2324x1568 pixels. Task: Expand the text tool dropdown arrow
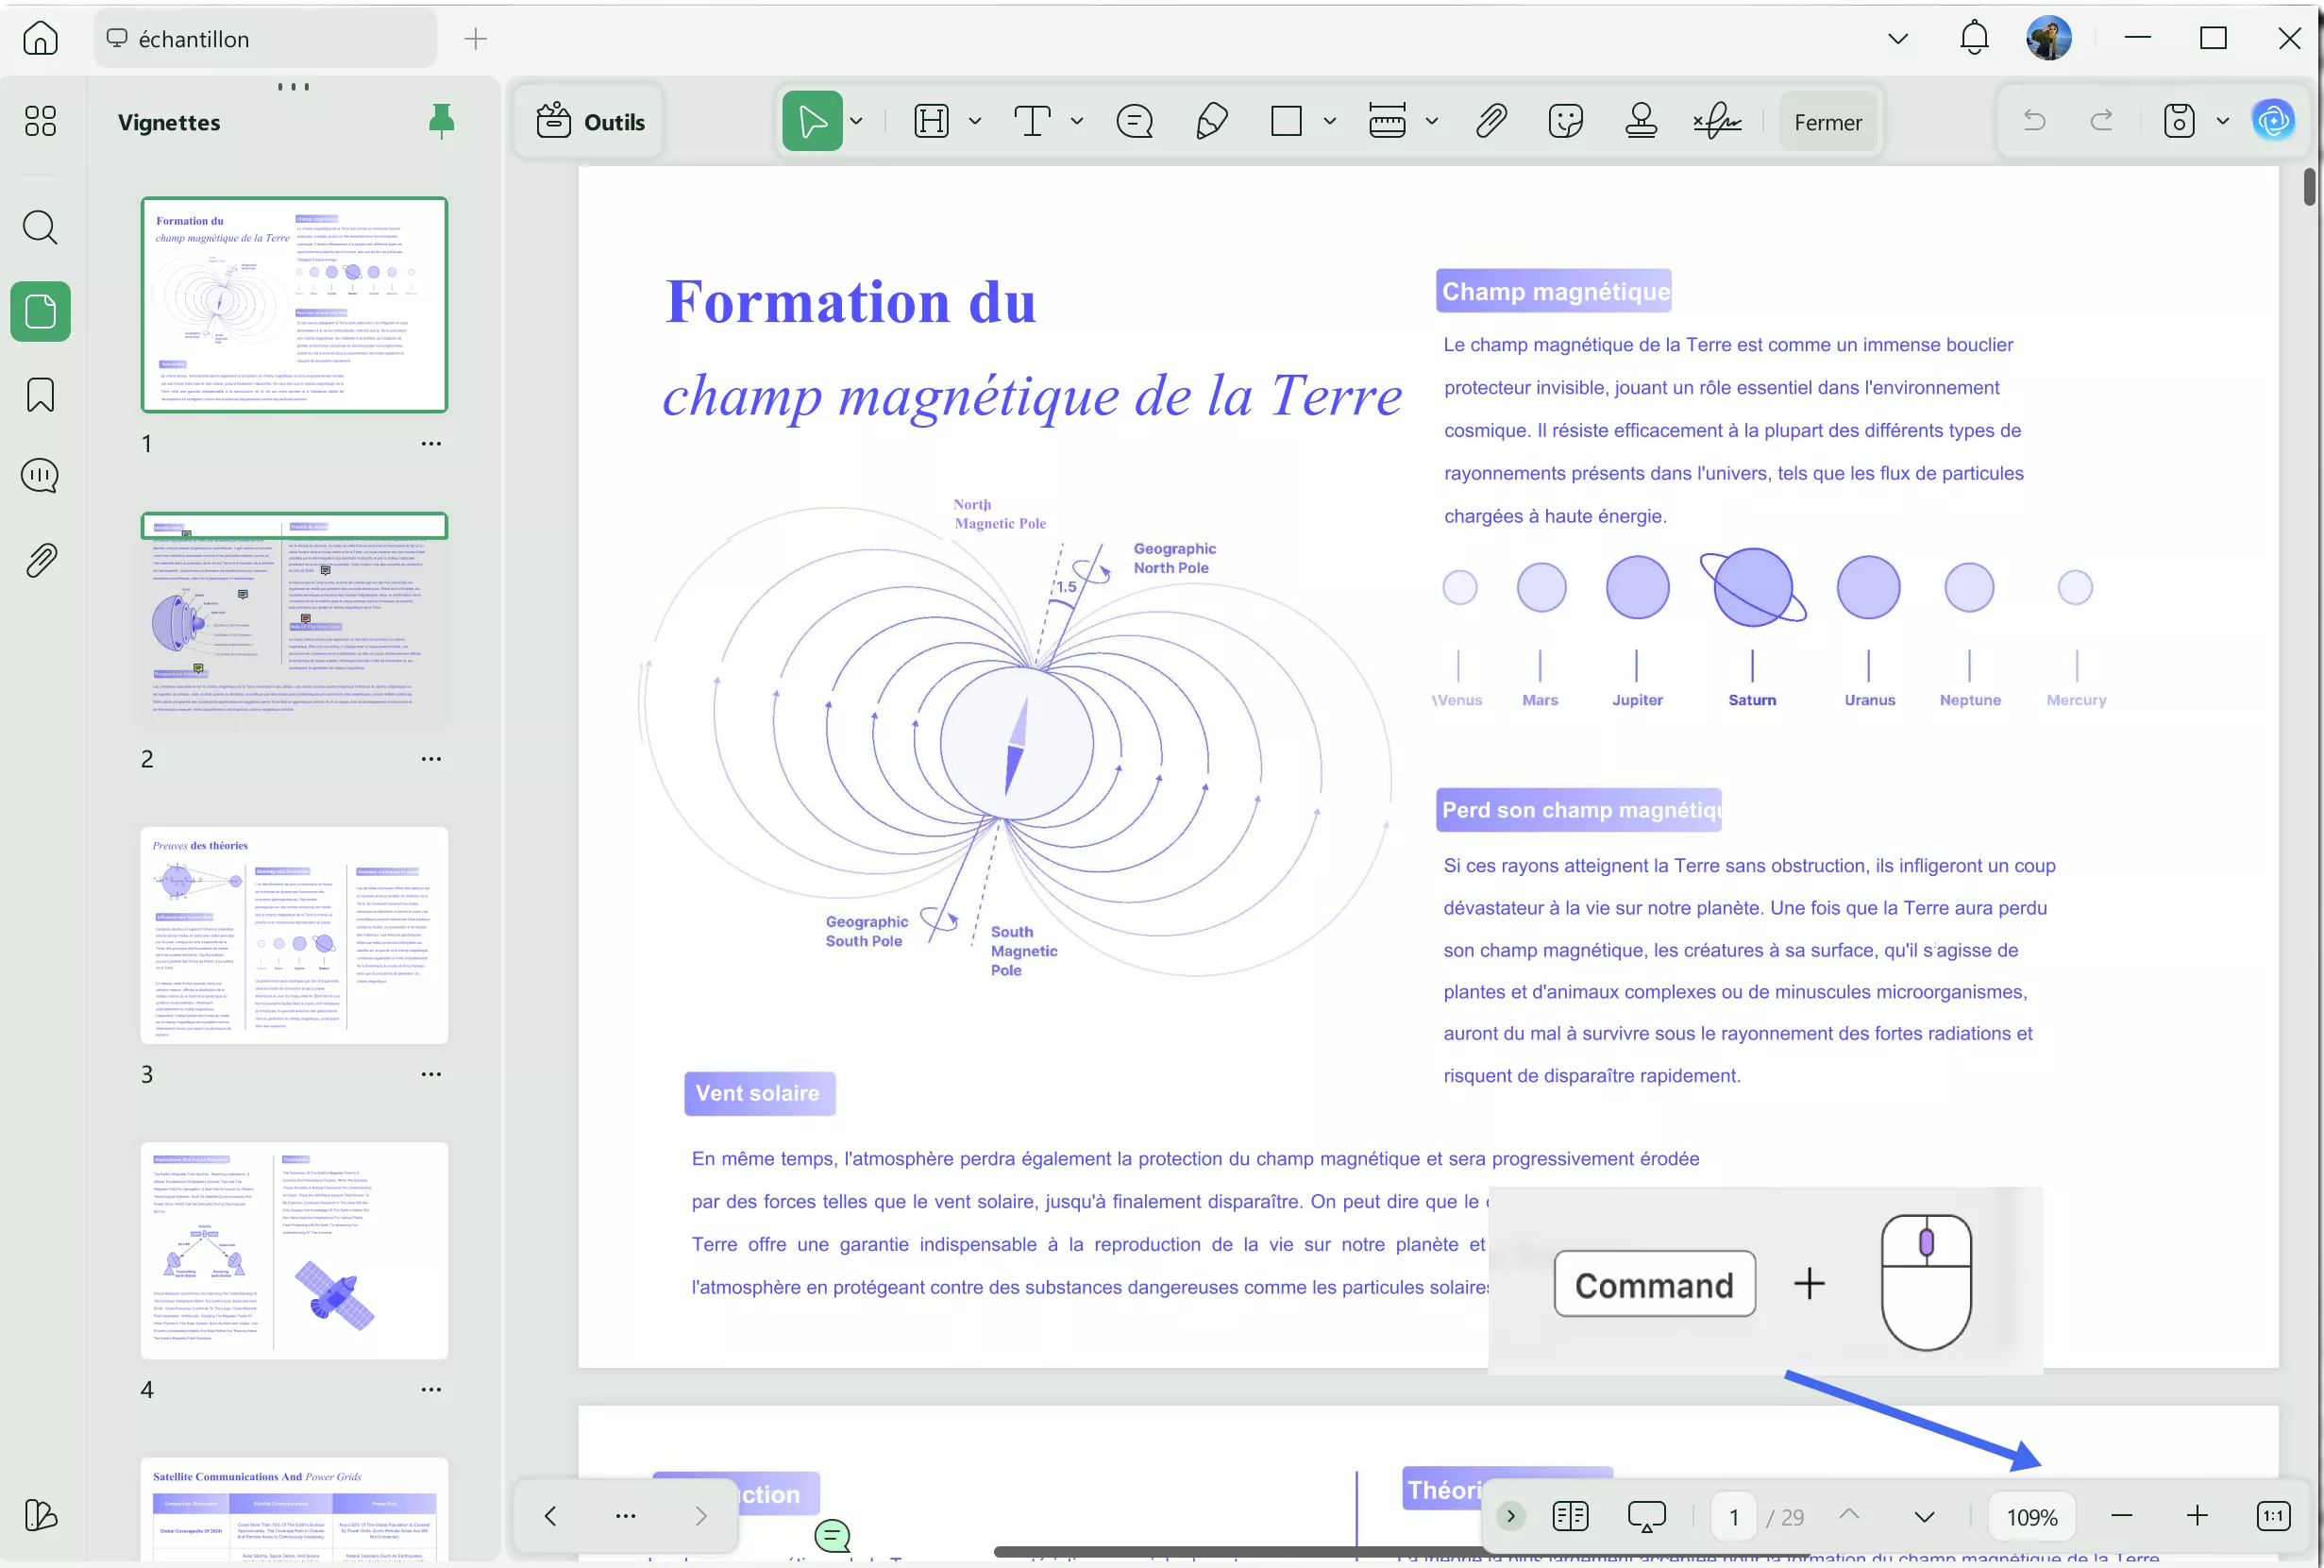tap(1077, 122)
